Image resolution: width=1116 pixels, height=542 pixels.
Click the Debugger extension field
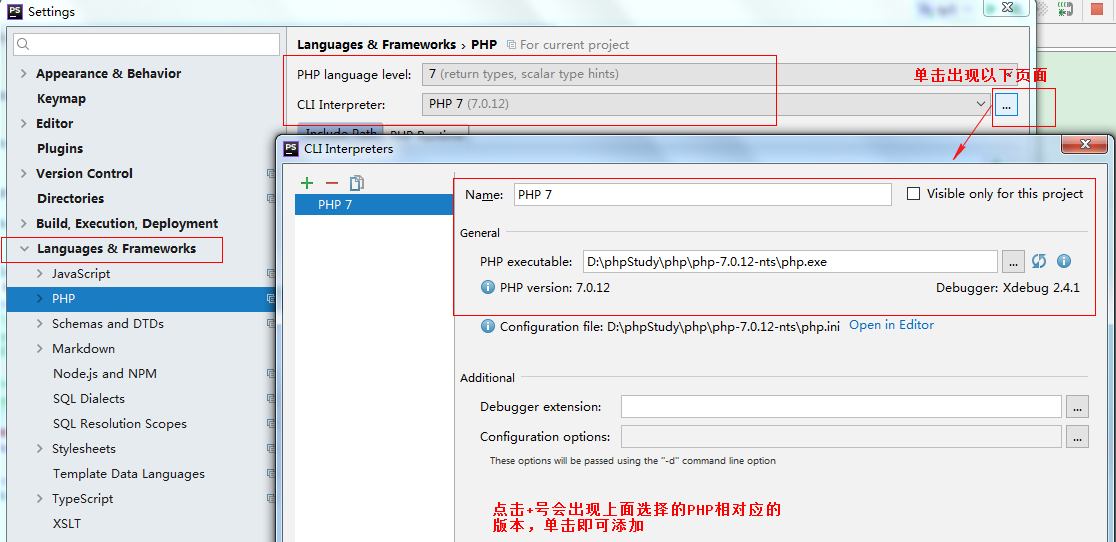(x=841, y=407)
